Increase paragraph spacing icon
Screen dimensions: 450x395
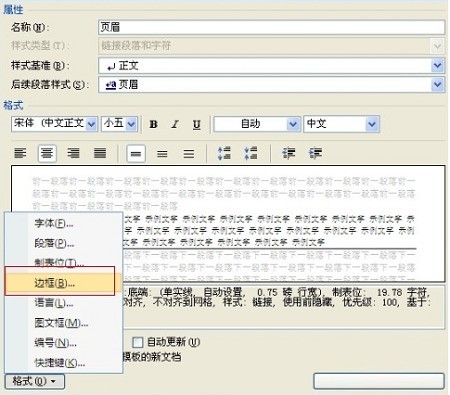click(224, 153)
